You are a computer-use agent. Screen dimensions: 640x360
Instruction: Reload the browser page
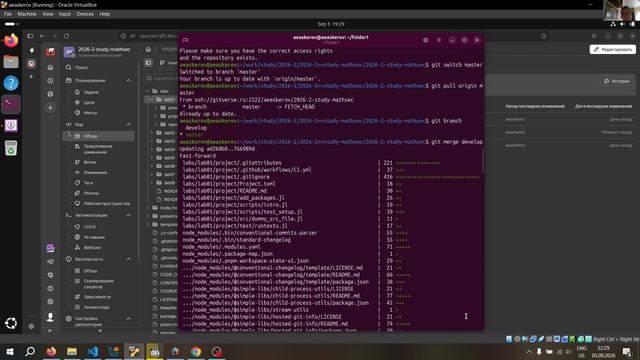[x=66, y=36]
